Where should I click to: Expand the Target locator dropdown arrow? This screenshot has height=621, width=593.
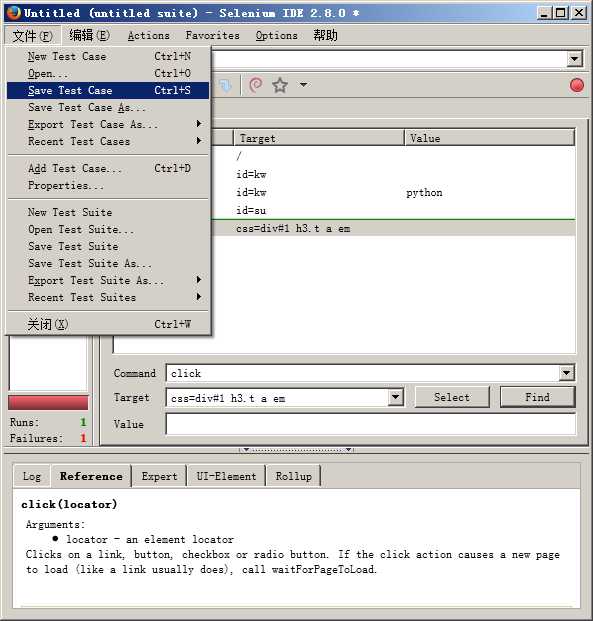coord(395,397)
